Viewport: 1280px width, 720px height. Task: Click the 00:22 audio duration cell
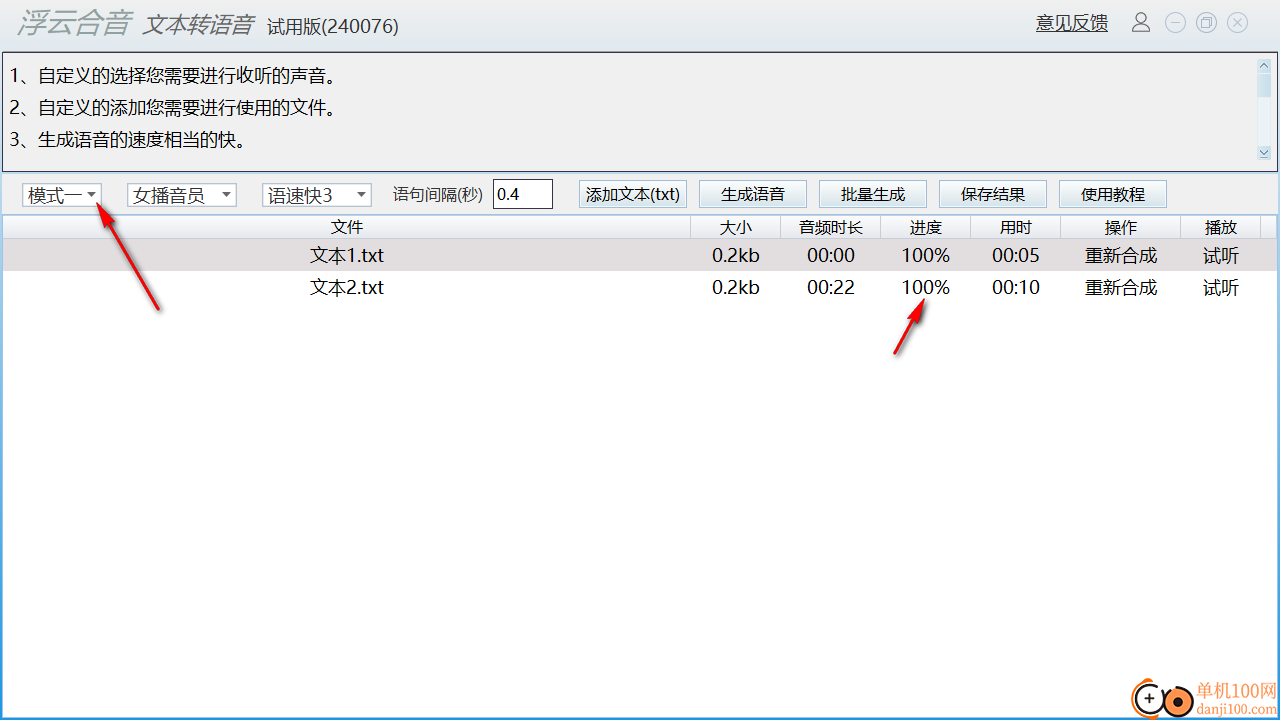(831, 288)
